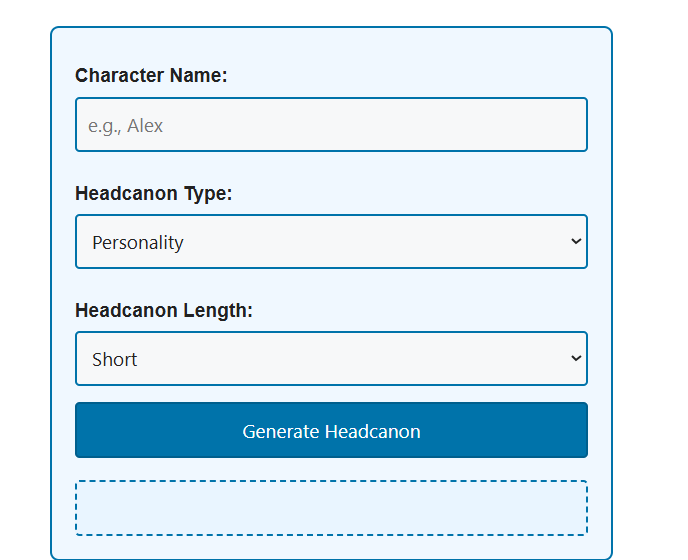Click the "Generate Headcanon" button text
The image size is (688, 560).
[331, 431]
